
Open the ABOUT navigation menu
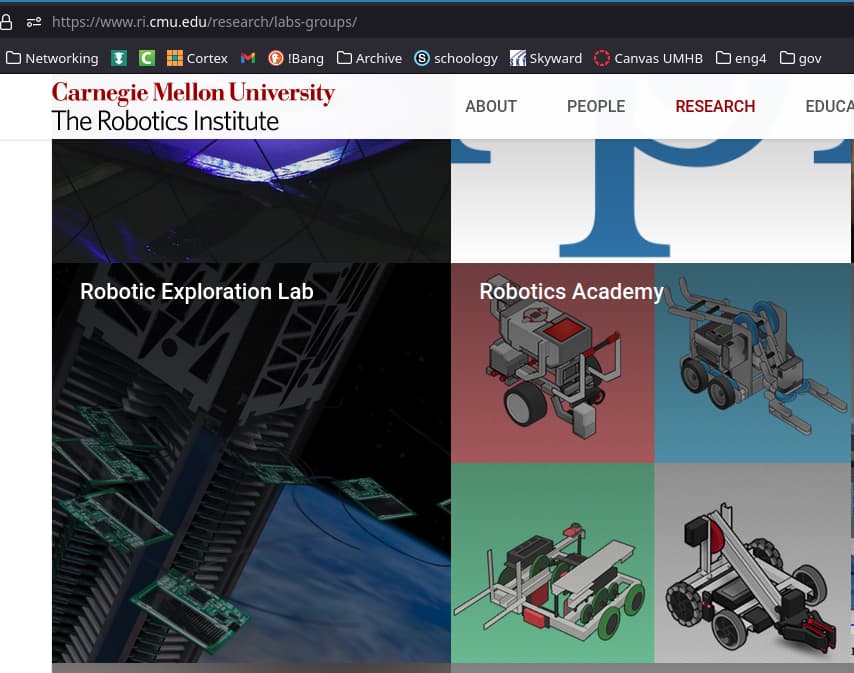(x=491, y=106)
